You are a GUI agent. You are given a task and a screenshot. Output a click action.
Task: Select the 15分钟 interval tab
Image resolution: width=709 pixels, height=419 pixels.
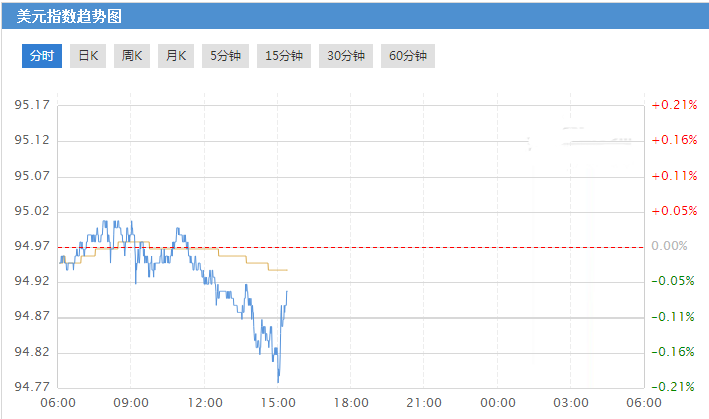click(x=284, y=56)
